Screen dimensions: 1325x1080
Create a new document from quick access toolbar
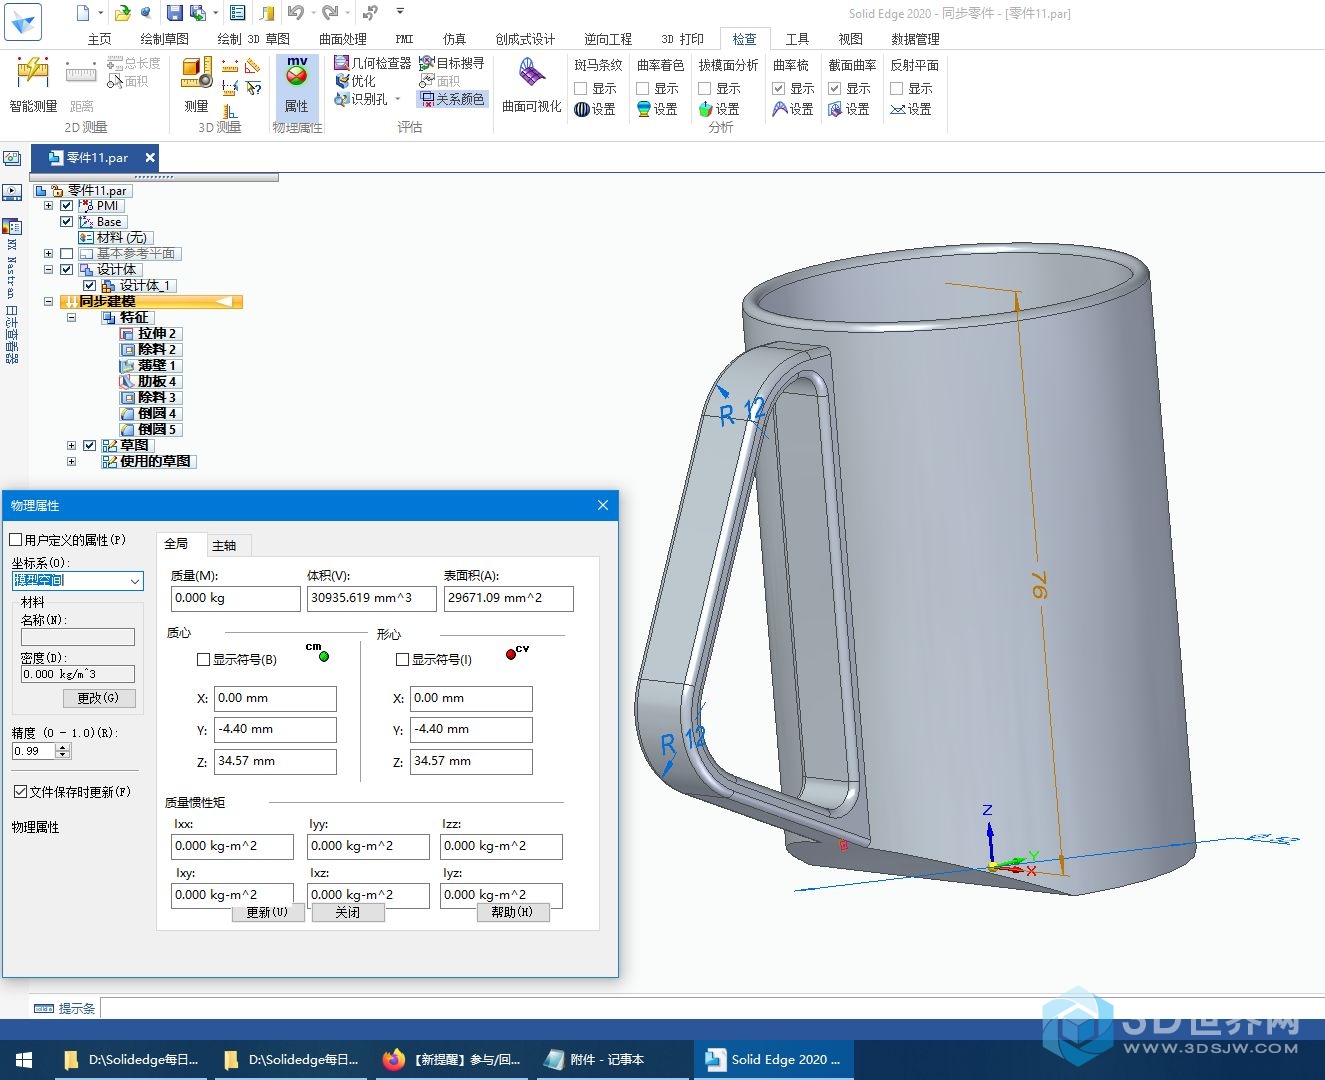point(83,13)
